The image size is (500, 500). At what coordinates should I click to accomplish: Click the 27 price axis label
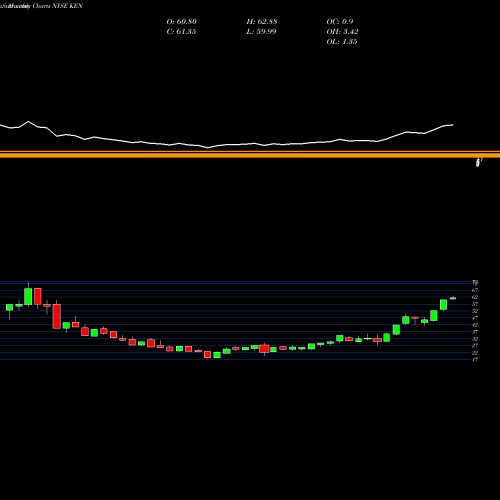(475, 346)
